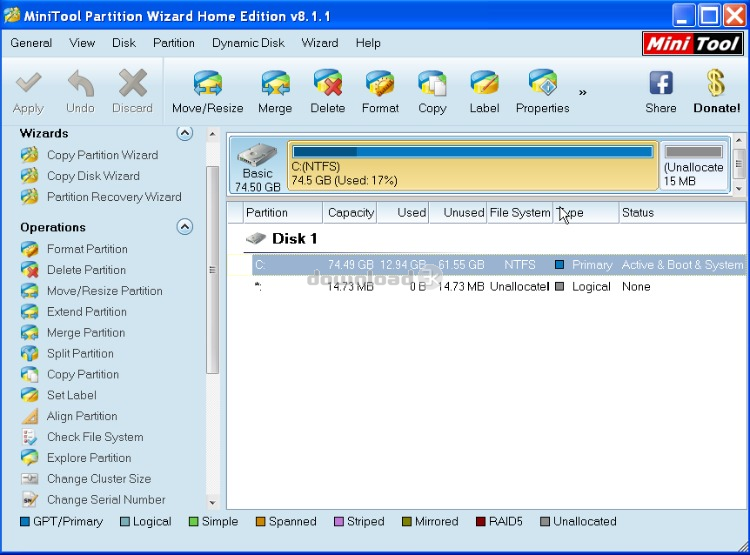Click Explore Partition operation
The width and height of the screenshot is (750, 555).
tap(88, 458)
